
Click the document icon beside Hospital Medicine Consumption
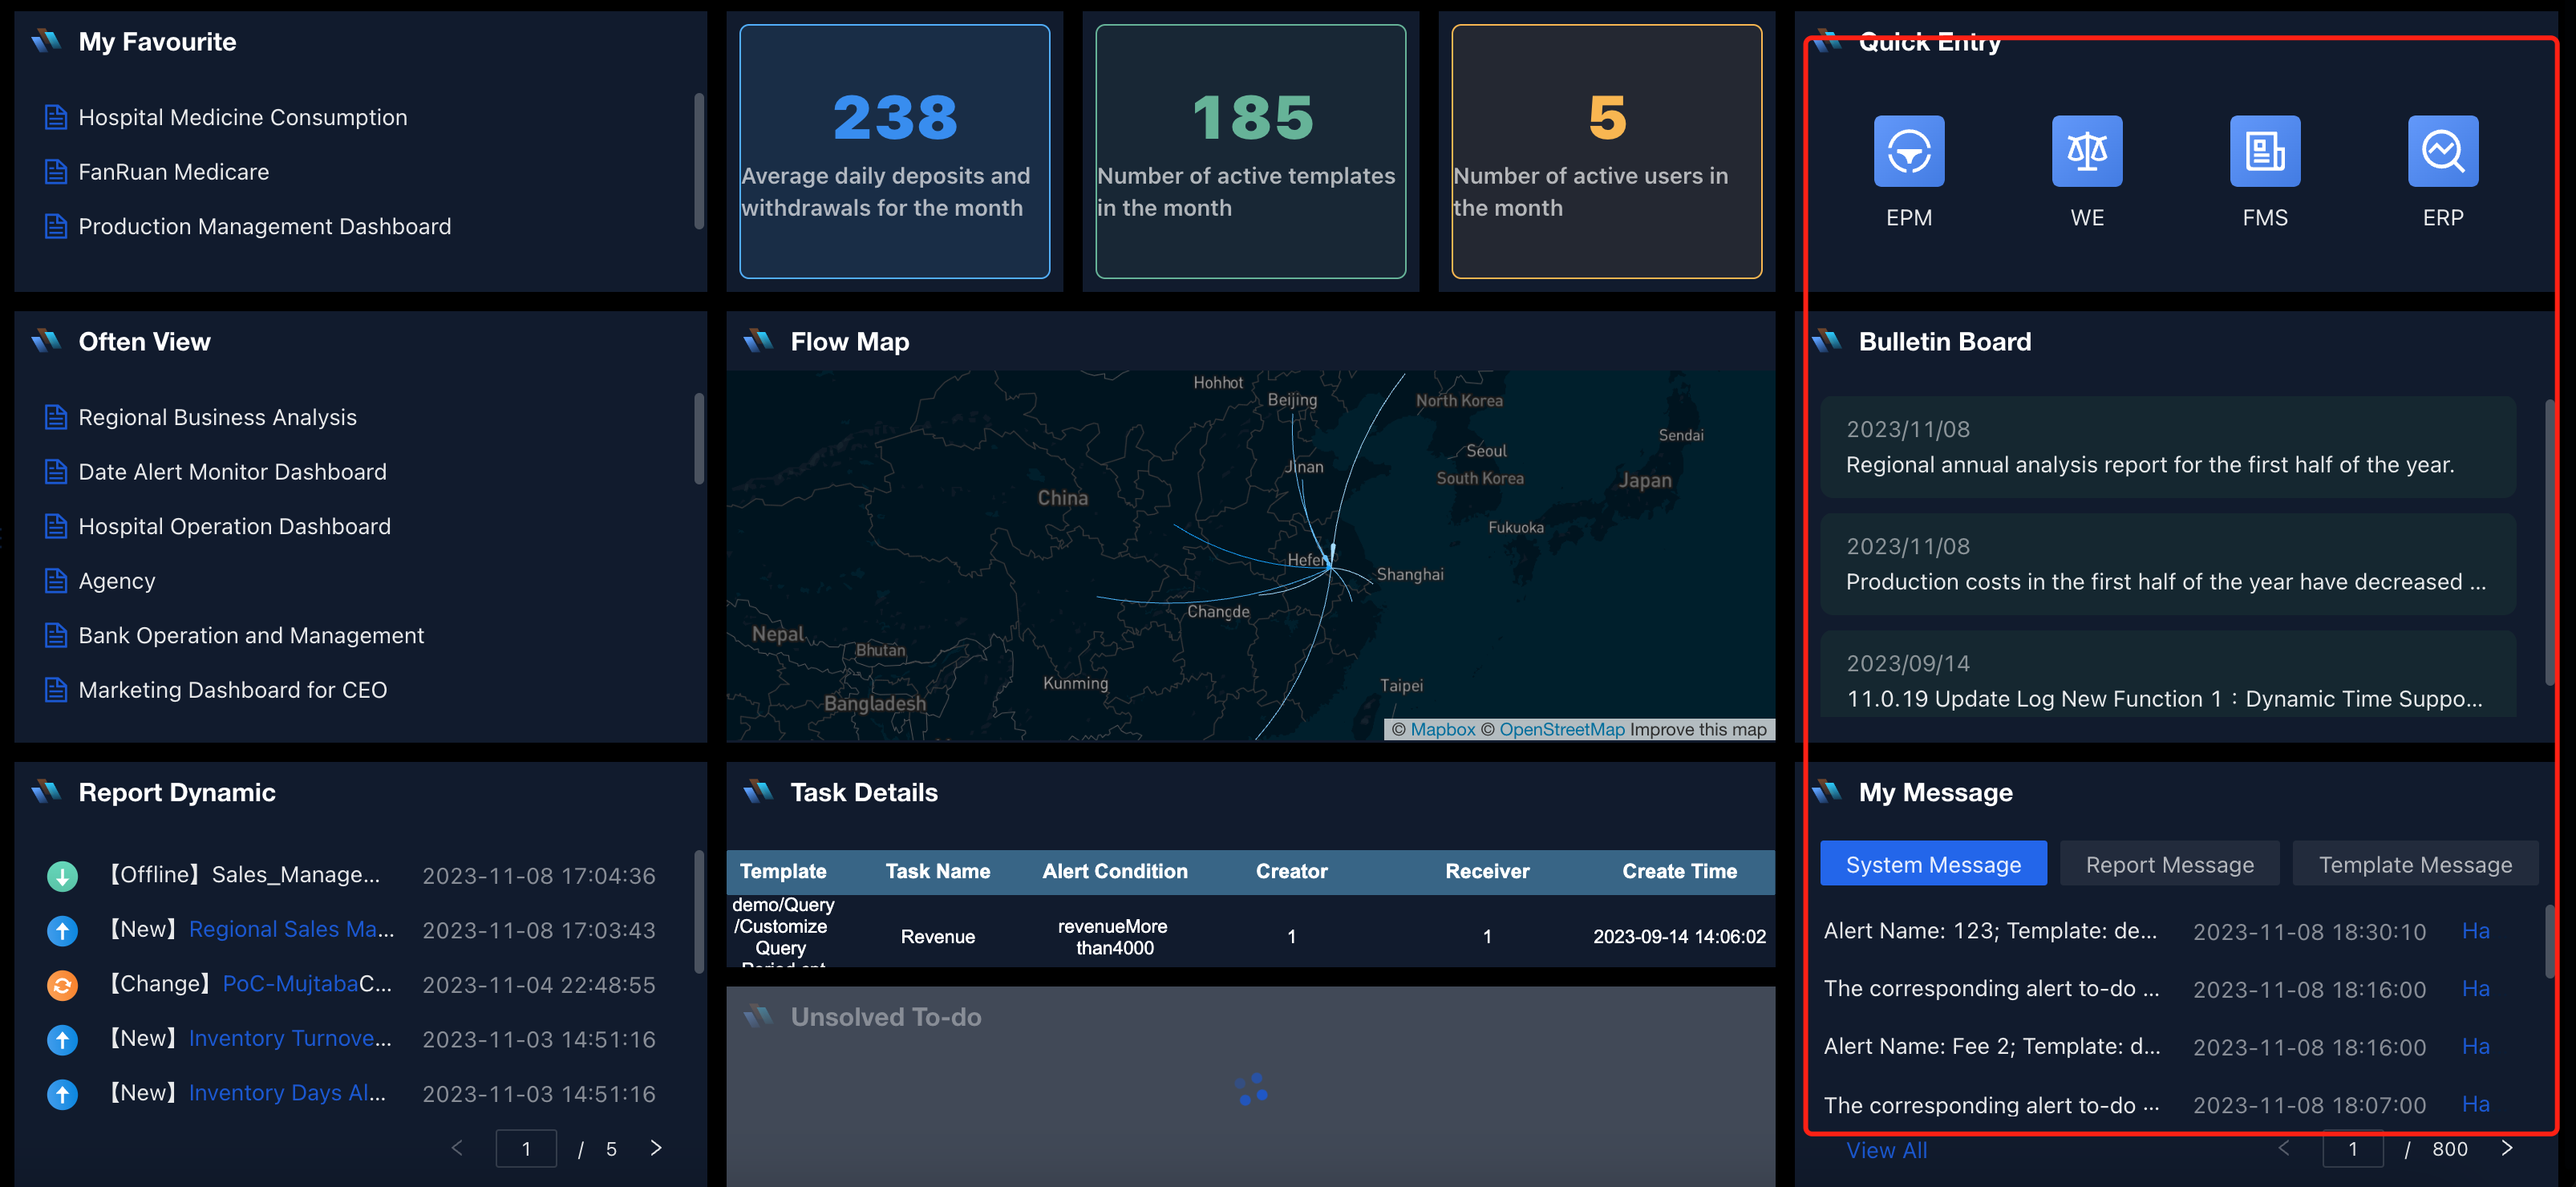(x=55, y=116)
